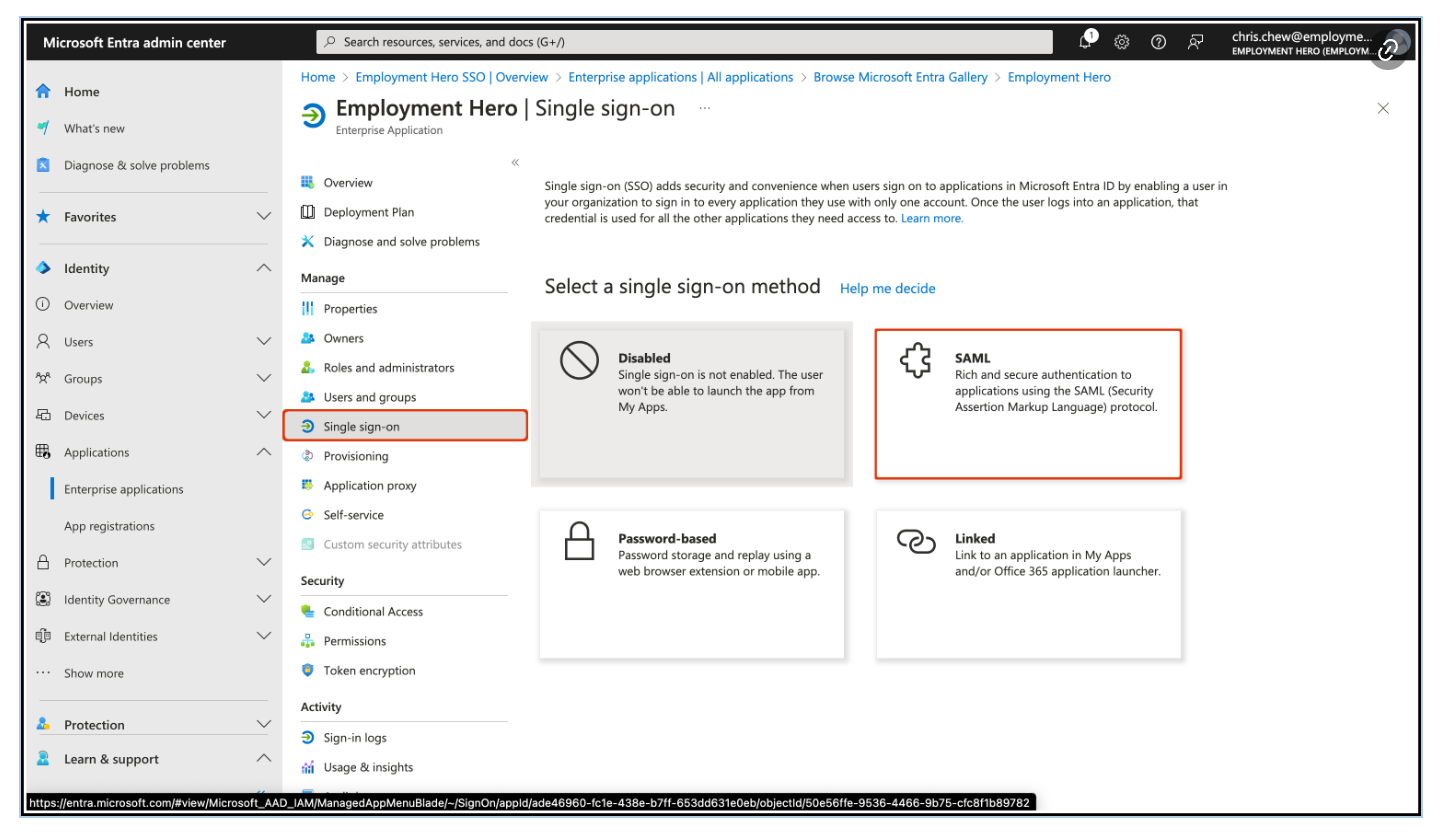This screenshot has height=838, width=1450.
Task: Click the Employment Hero application logo icon
Action: 313,116
